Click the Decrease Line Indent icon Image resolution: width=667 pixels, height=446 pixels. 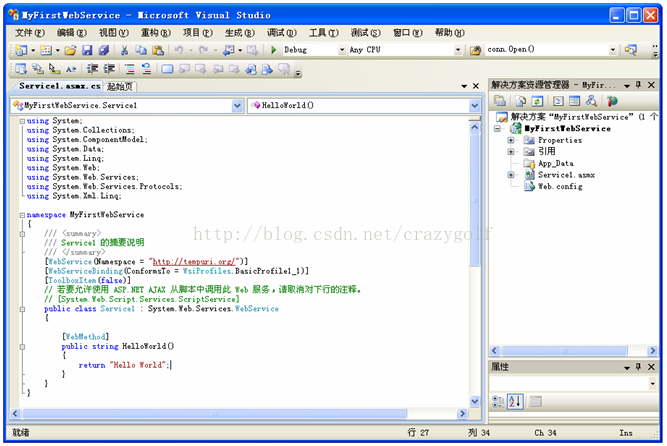92,69
